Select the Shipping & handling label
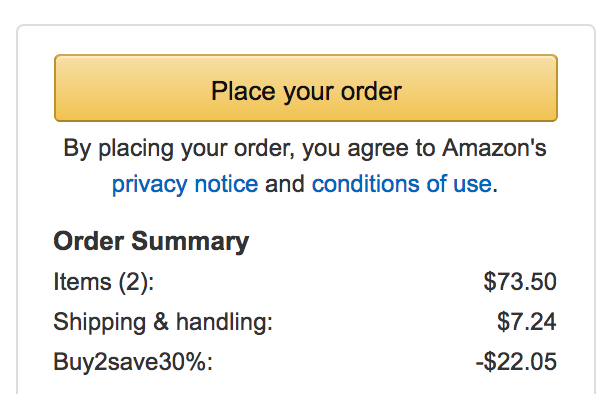 point(163,322)
